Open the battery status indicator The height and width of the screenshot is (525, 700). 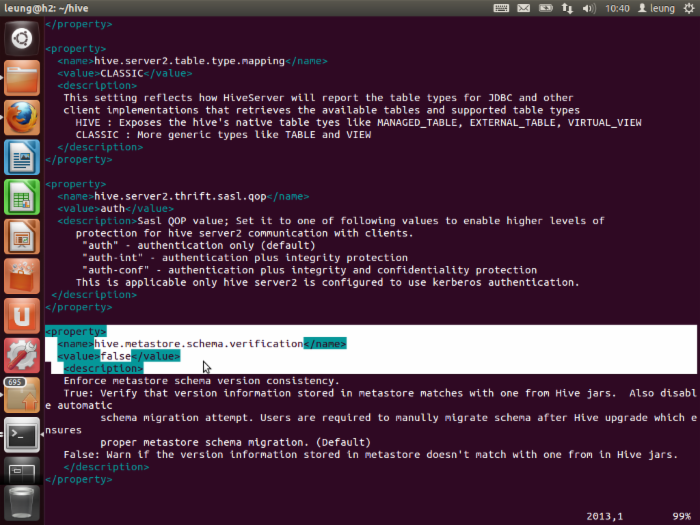coord(546,8)
